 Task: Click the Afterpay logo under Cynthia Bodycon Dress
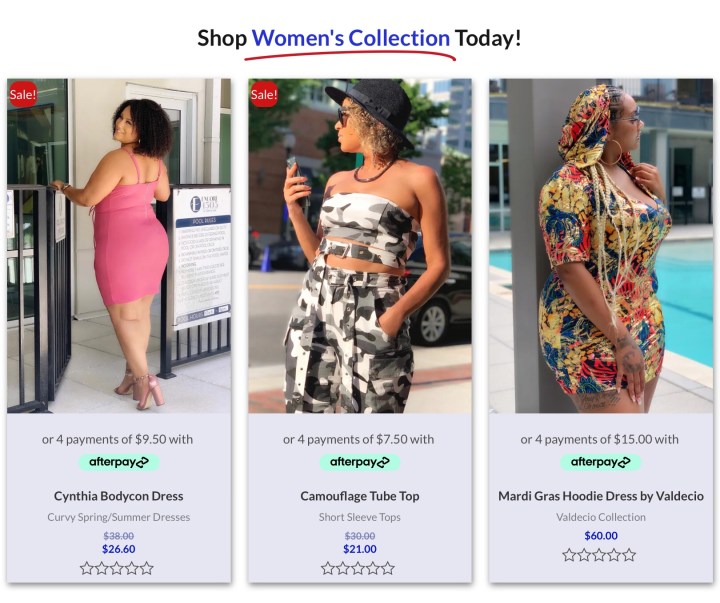pos(118,462)
